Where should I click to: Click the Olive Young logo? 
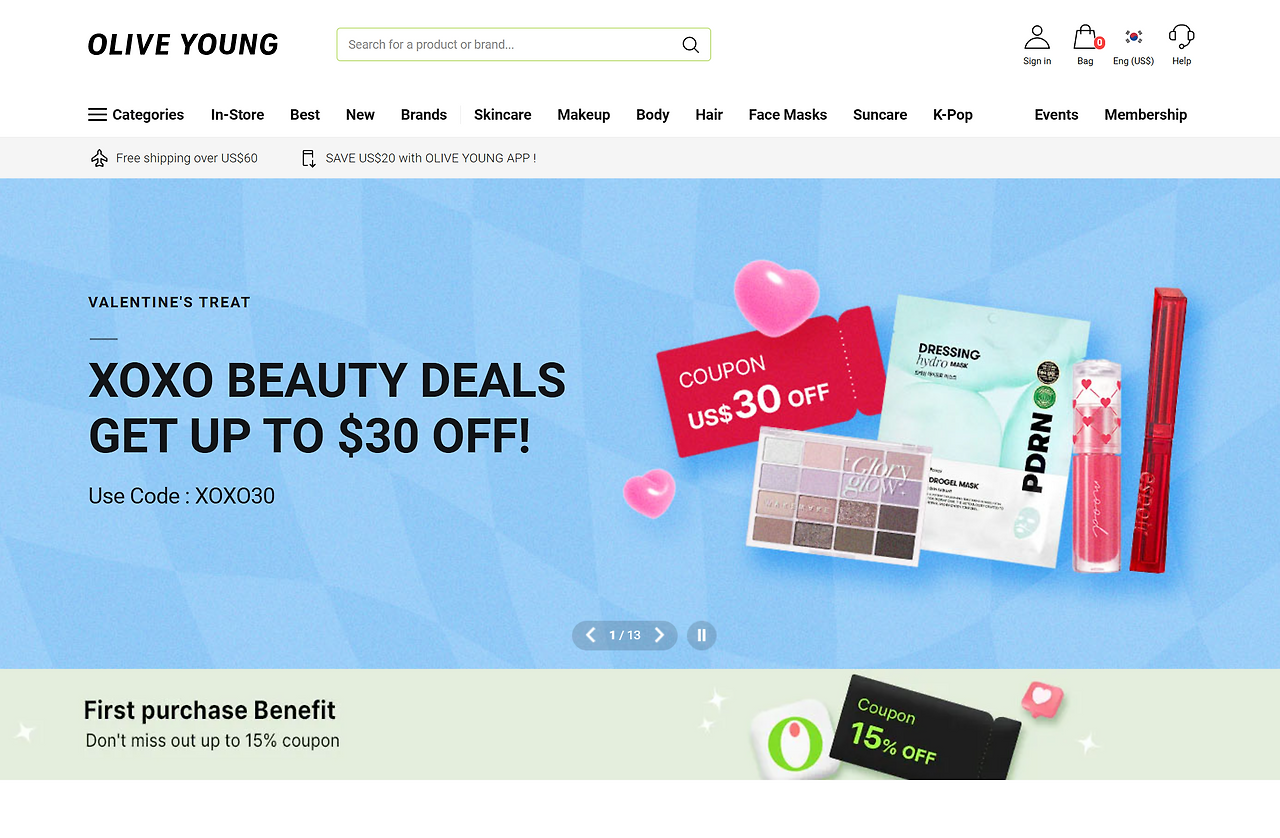point(183,45)
